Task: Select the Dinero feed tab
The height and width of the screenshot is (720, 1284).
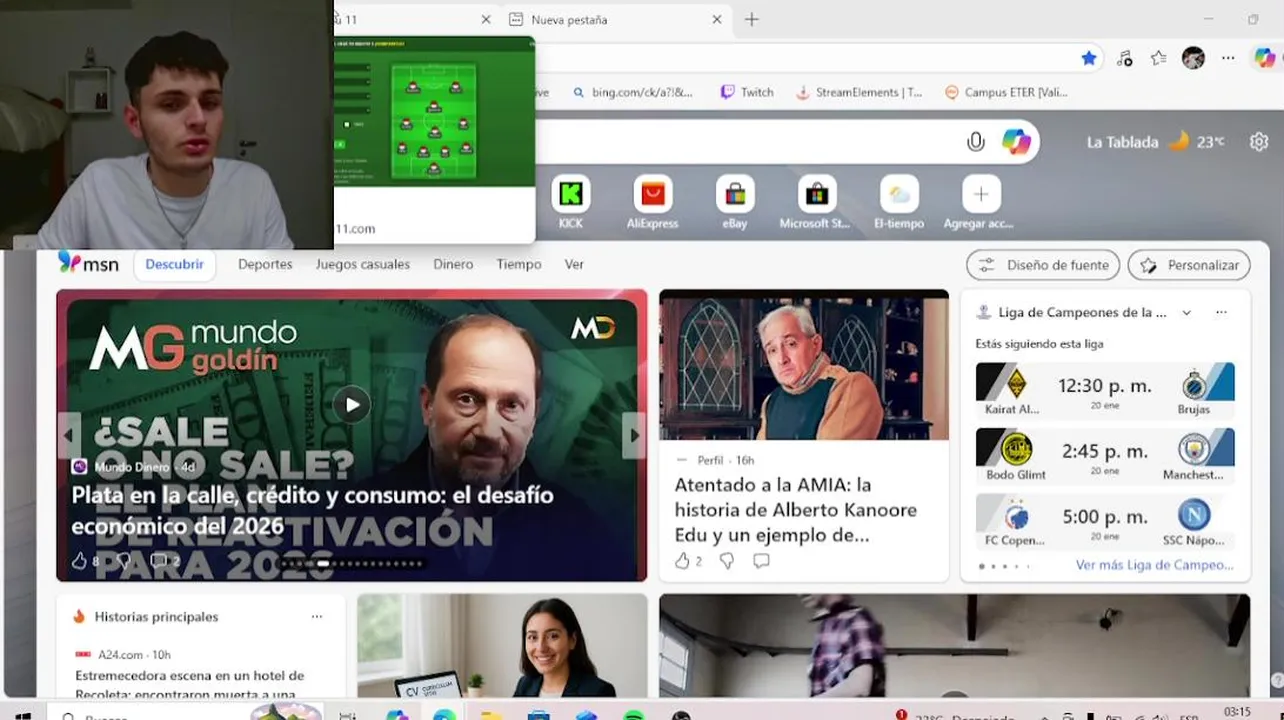Action: coord(453,264)
